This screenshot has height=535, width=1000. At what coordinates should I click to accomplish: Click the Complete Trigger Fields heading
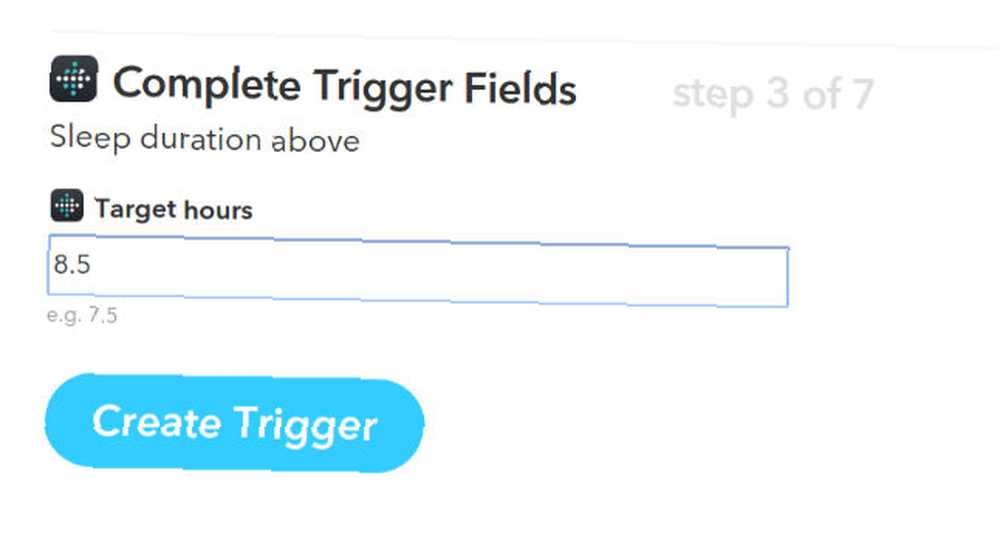pyautogui.click(x=344, y=87)
